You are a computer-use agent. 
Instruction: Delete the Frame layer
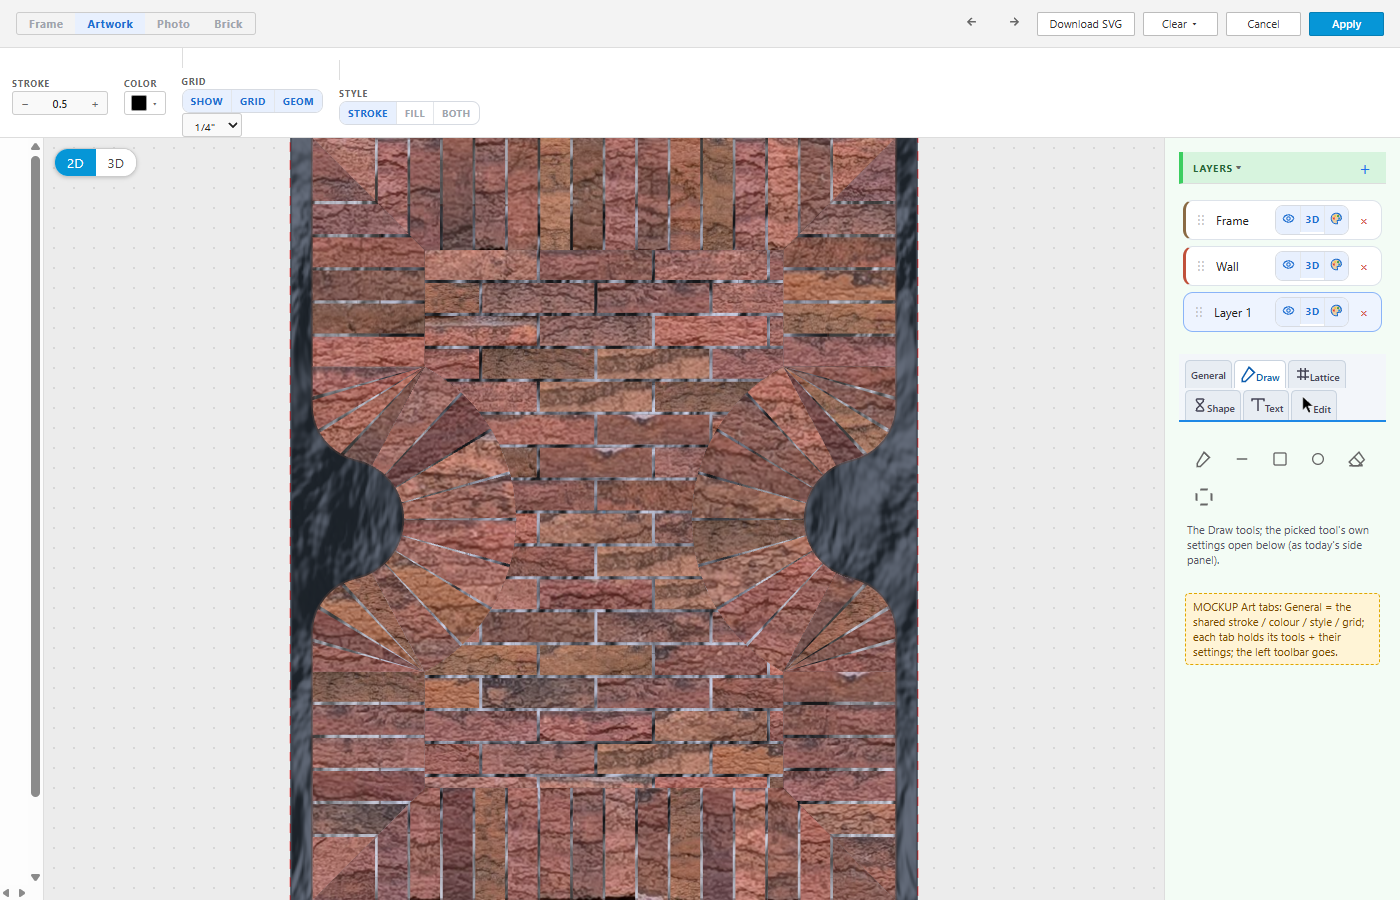[1363, 221]
